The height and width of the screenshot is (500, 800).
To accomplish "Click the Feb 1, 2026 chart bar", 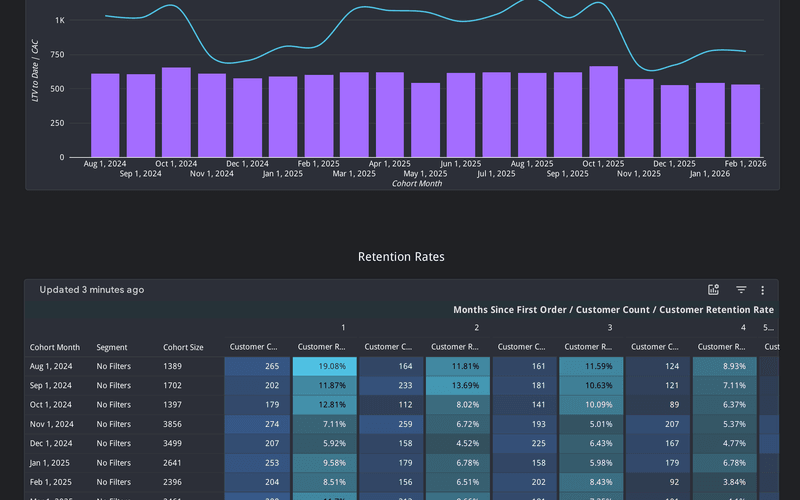I will coord(745,120).
